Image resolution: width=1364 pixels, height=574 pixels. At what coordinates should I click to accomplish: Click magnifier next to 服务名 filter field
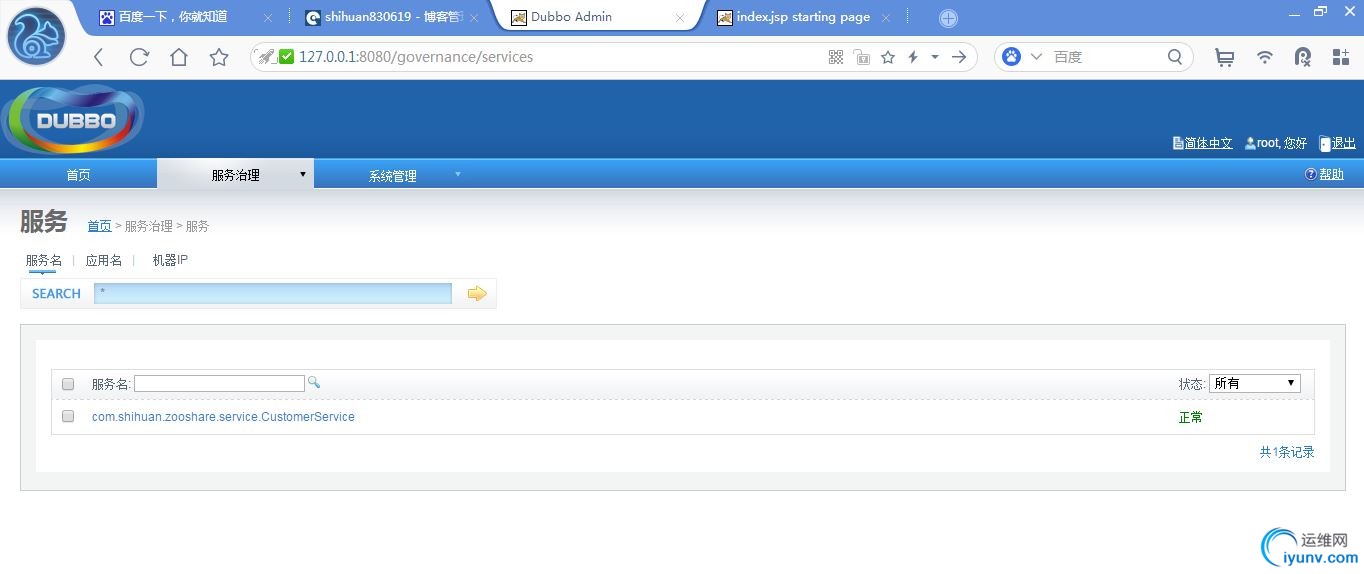[x=314, y=382]
